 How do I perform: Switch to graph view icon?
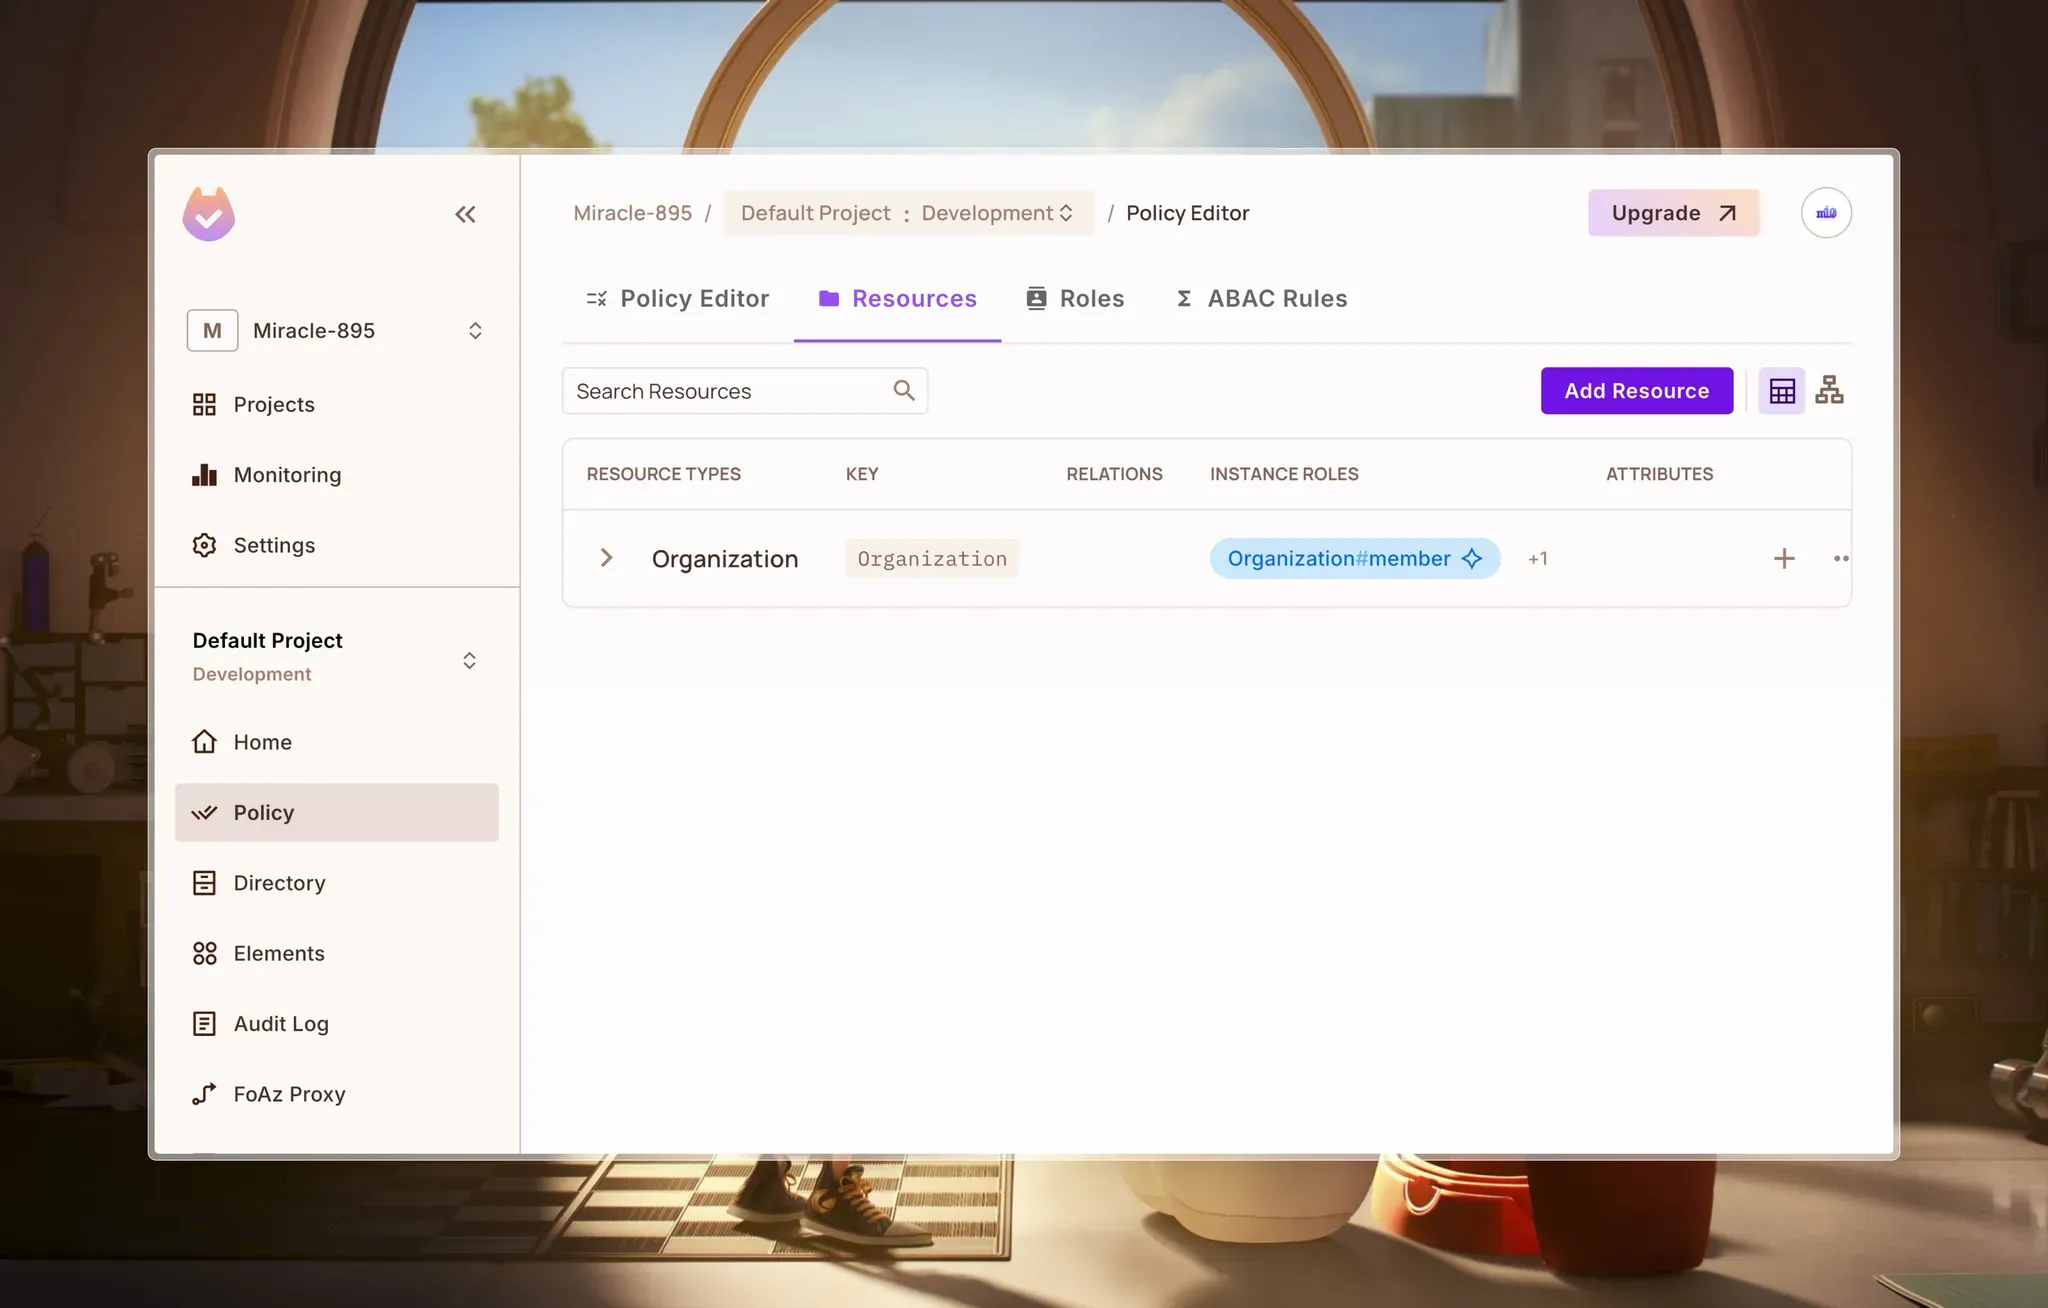(1829, 390)
